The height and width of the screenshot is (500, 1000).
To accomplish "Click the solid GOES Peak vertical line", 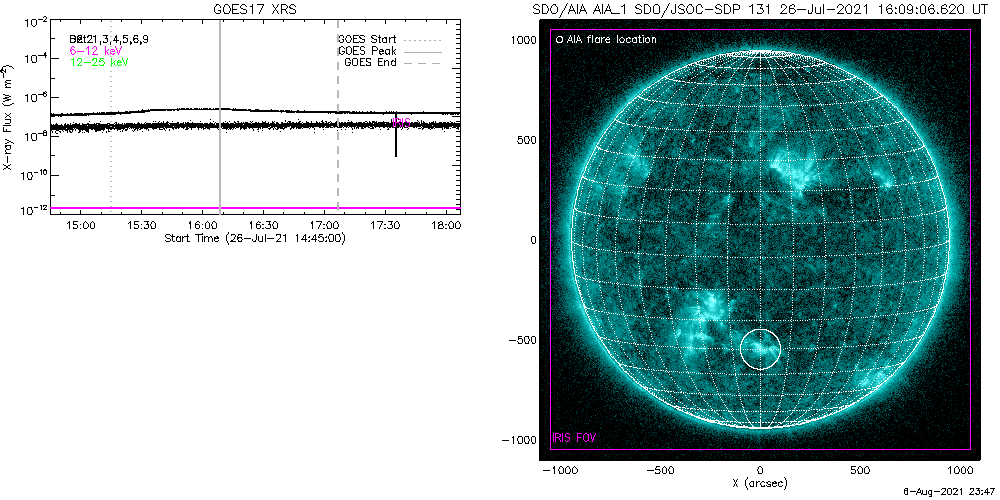I will [220, 115].
